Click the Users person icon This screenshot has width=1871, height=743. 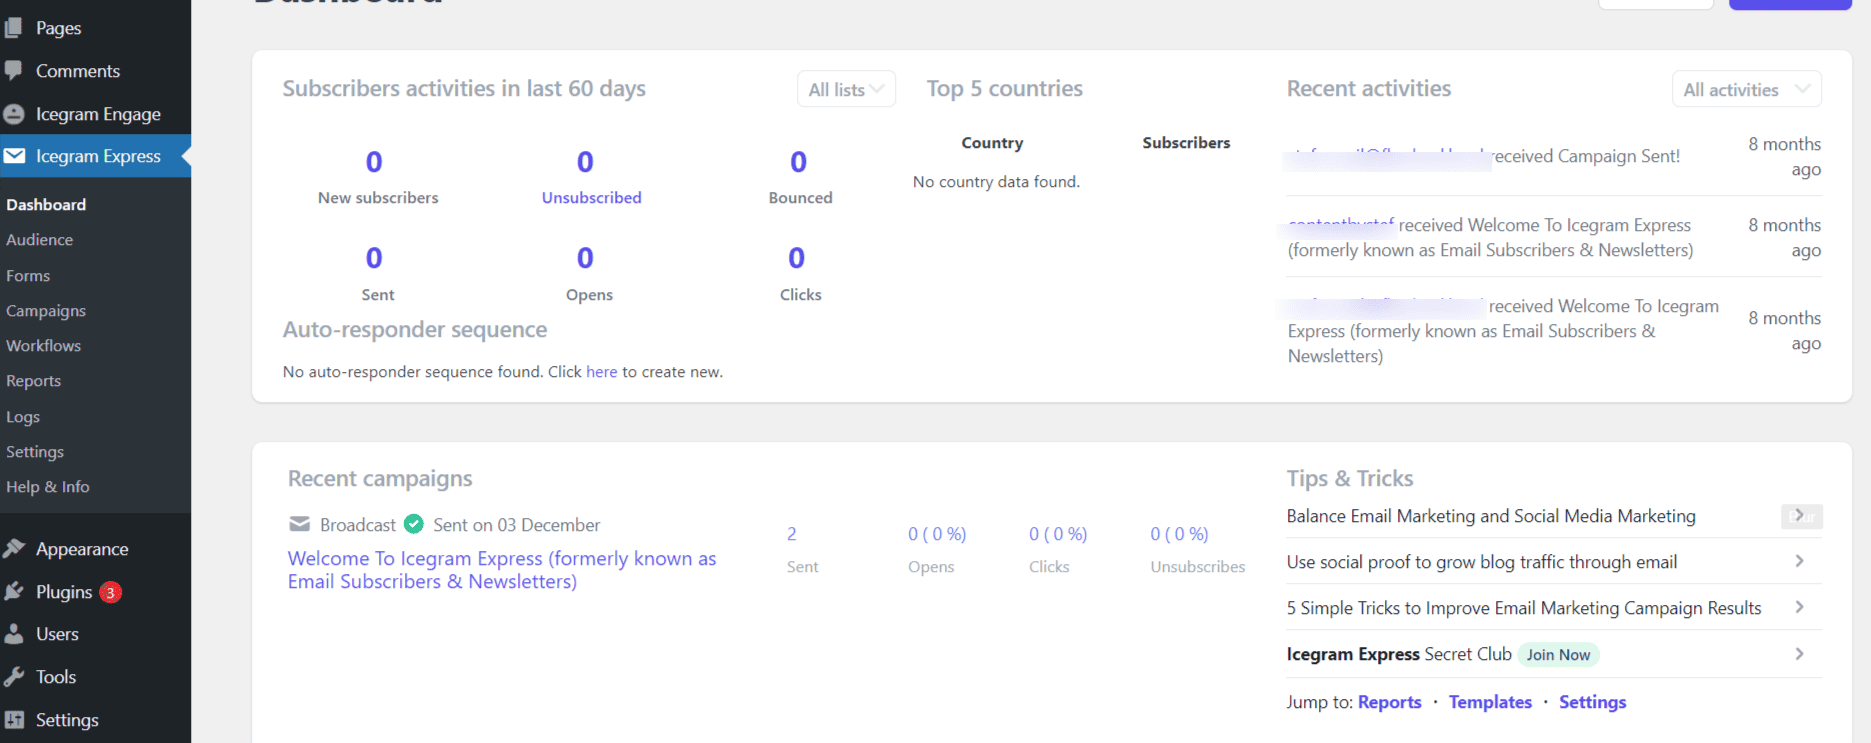[14, 634]
